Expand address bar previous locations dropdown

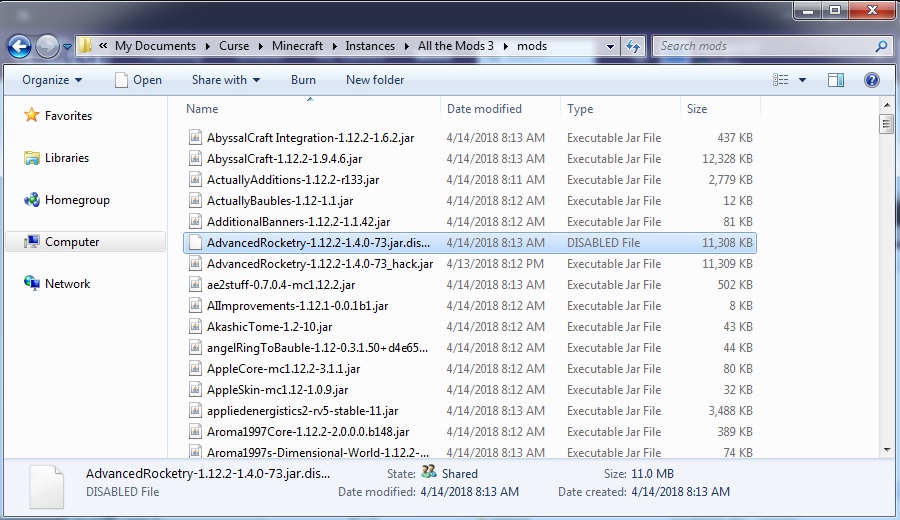pos(610,46)
